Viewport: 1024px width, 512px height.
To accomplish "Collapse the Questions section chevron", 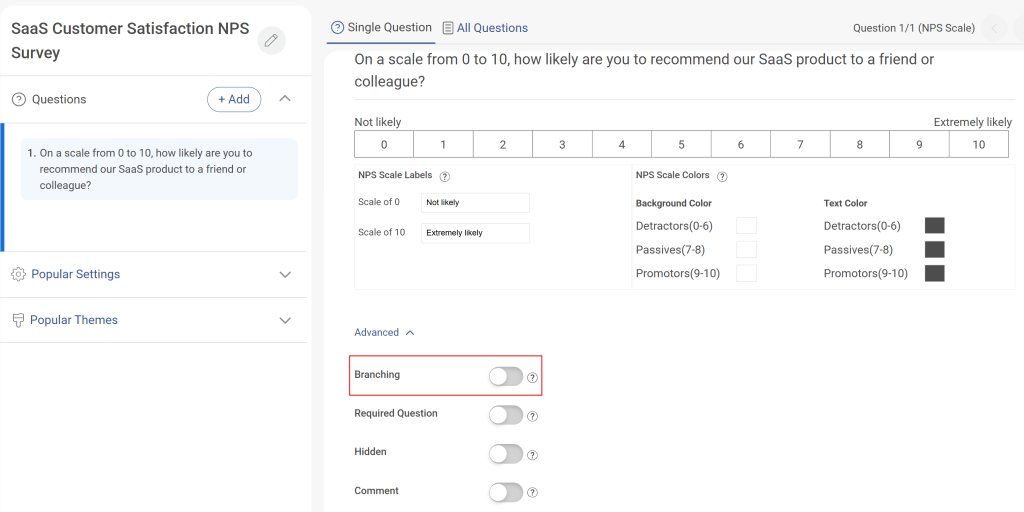I will (x=285, y=99).
